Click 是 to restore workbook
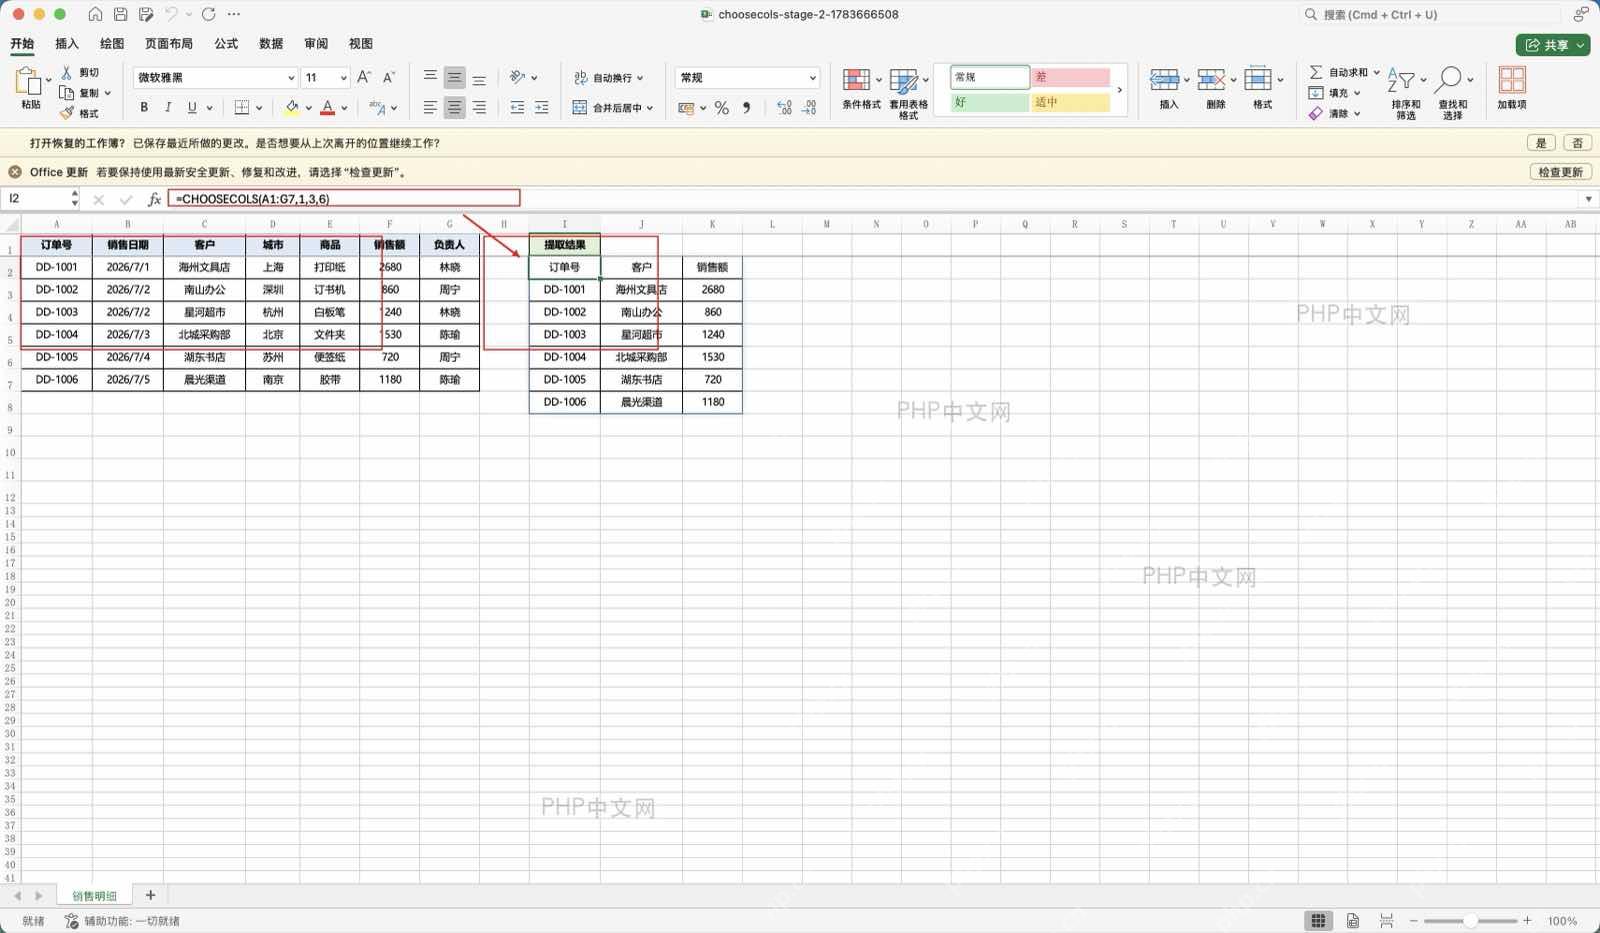Screen dimensions: 1600x933 pos(1541,143)
